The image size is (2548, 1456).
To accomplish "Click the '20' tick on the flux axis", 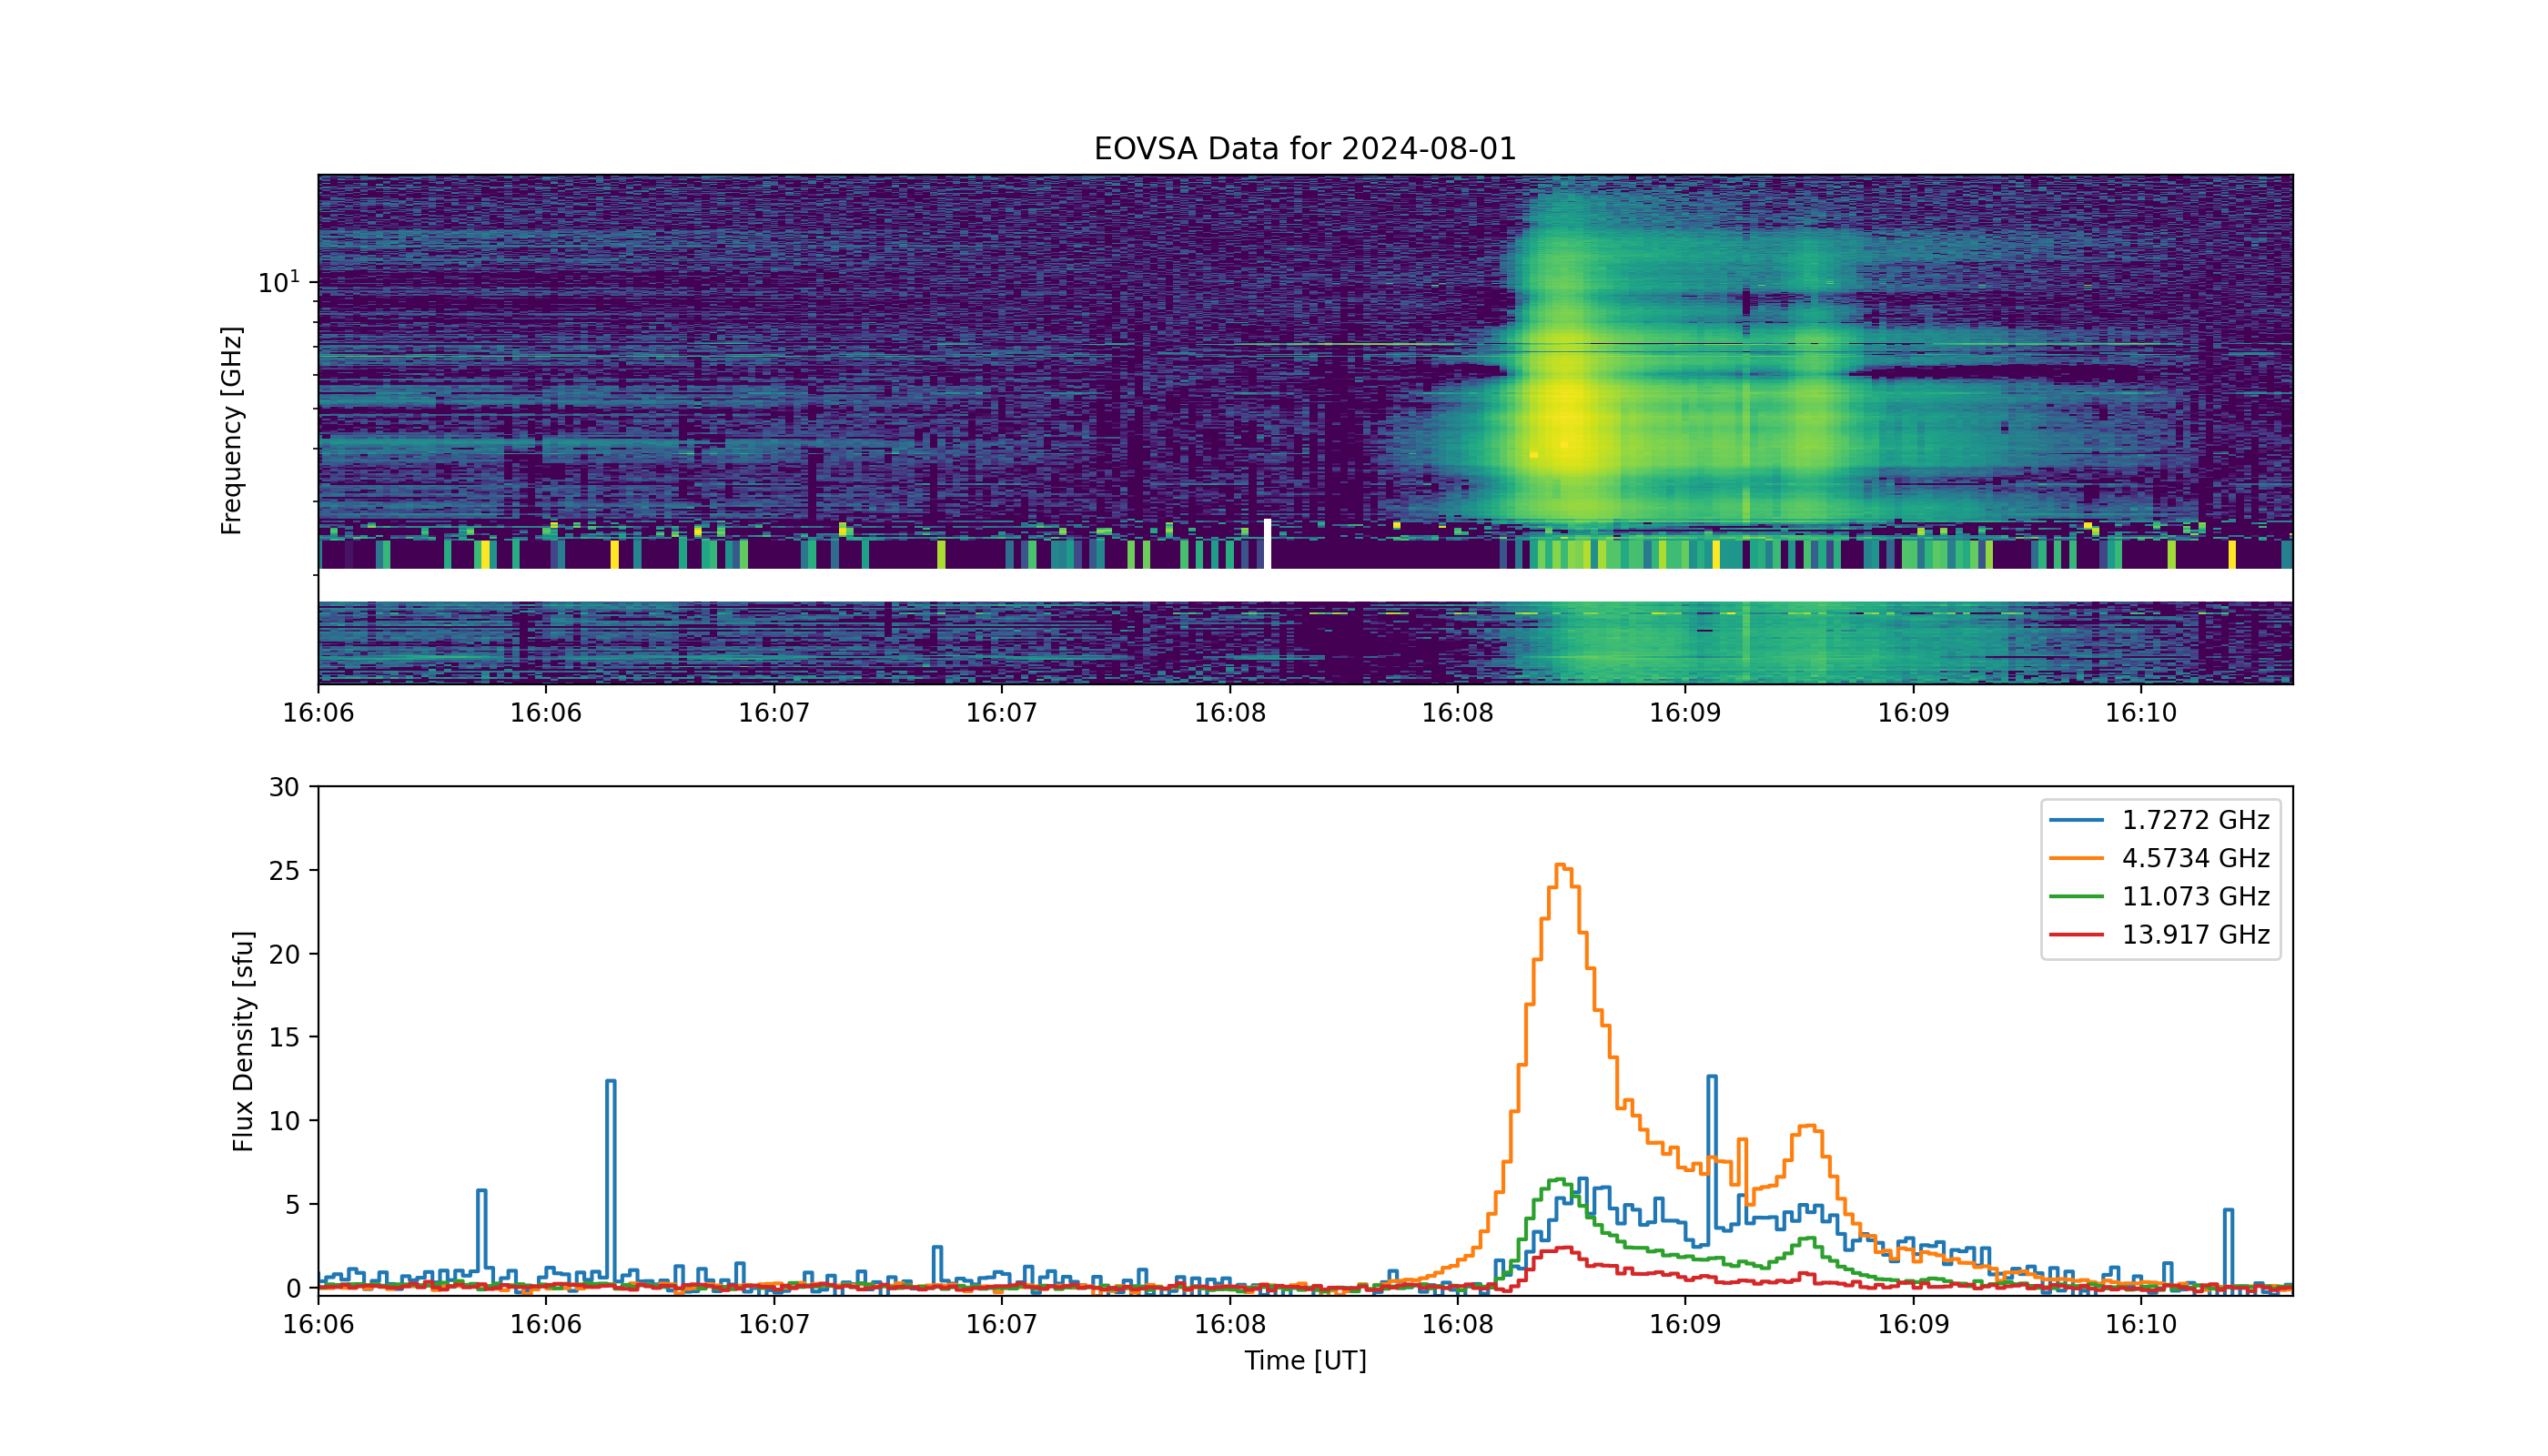I will [x=284, y=954].
